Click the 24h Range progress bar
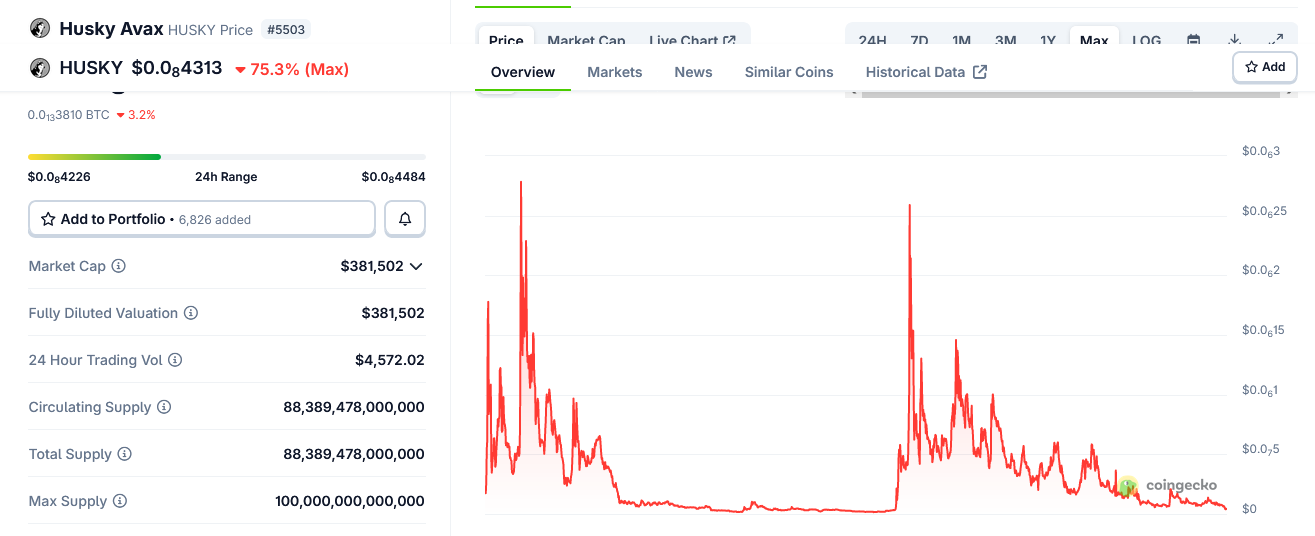Viewport: 1315px width, 536px height. [227, 157]
